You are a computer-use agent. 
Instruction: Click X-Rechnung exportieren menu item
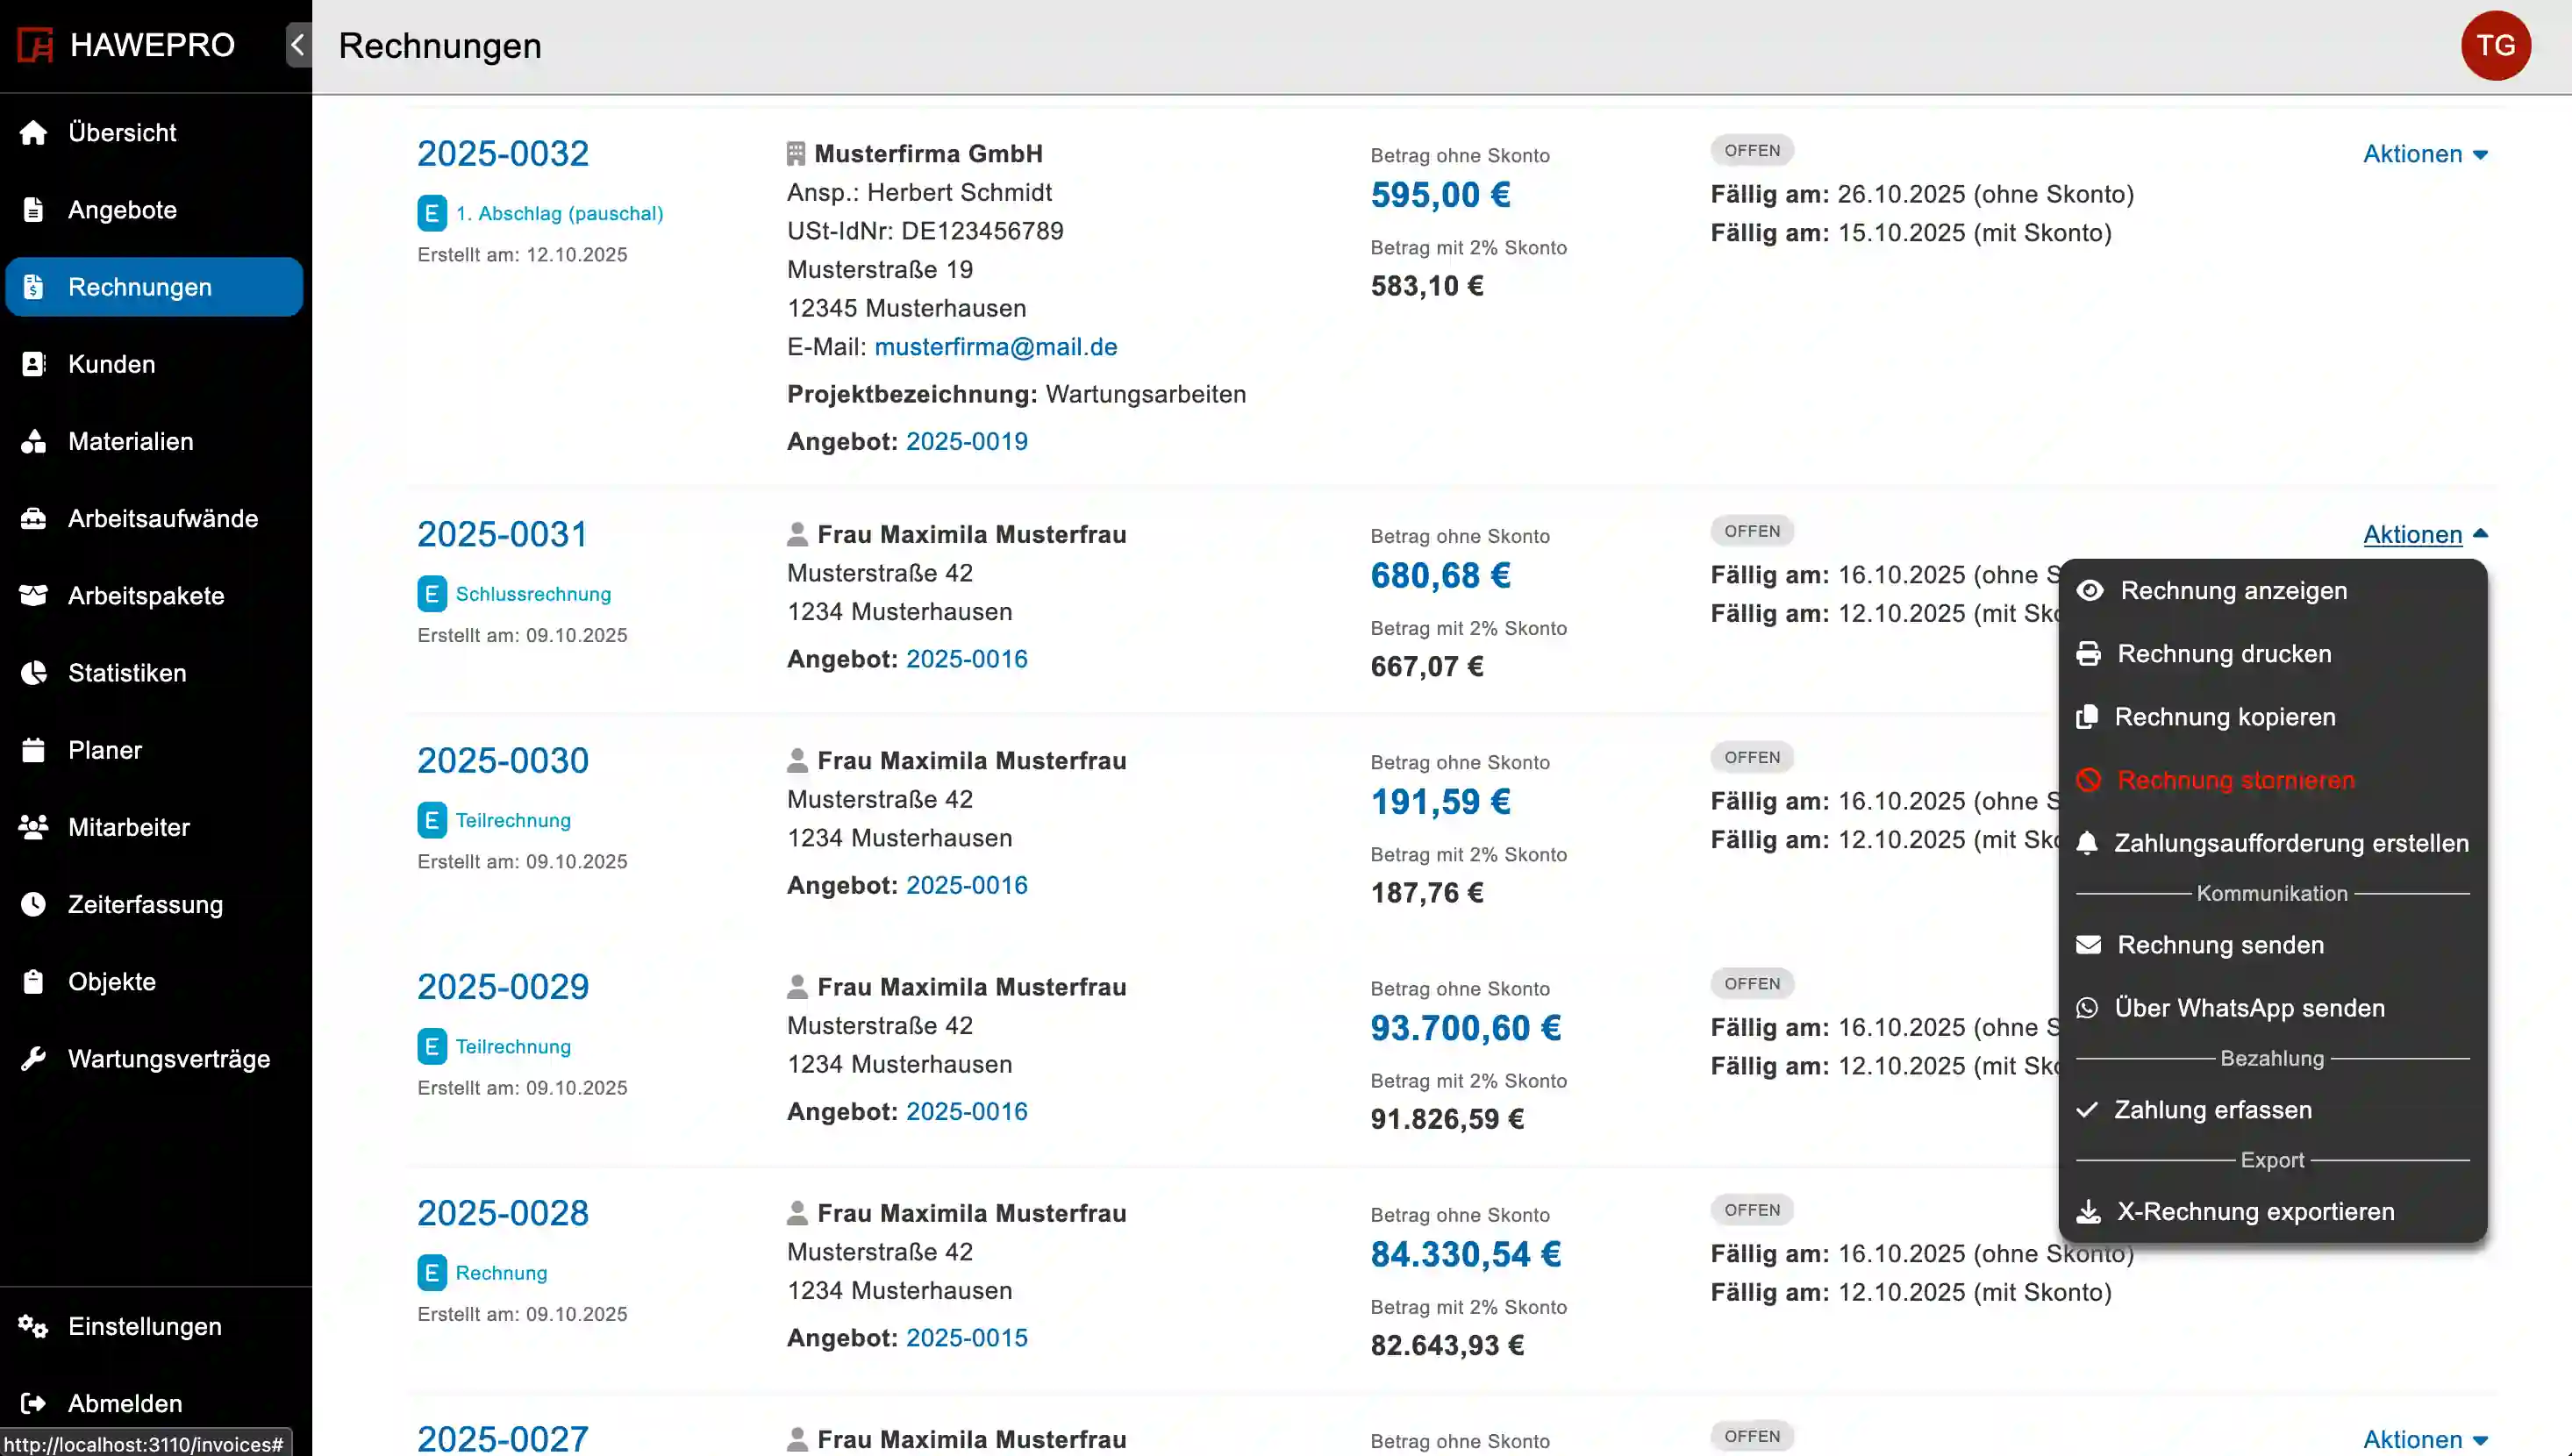[2255, 1212]
